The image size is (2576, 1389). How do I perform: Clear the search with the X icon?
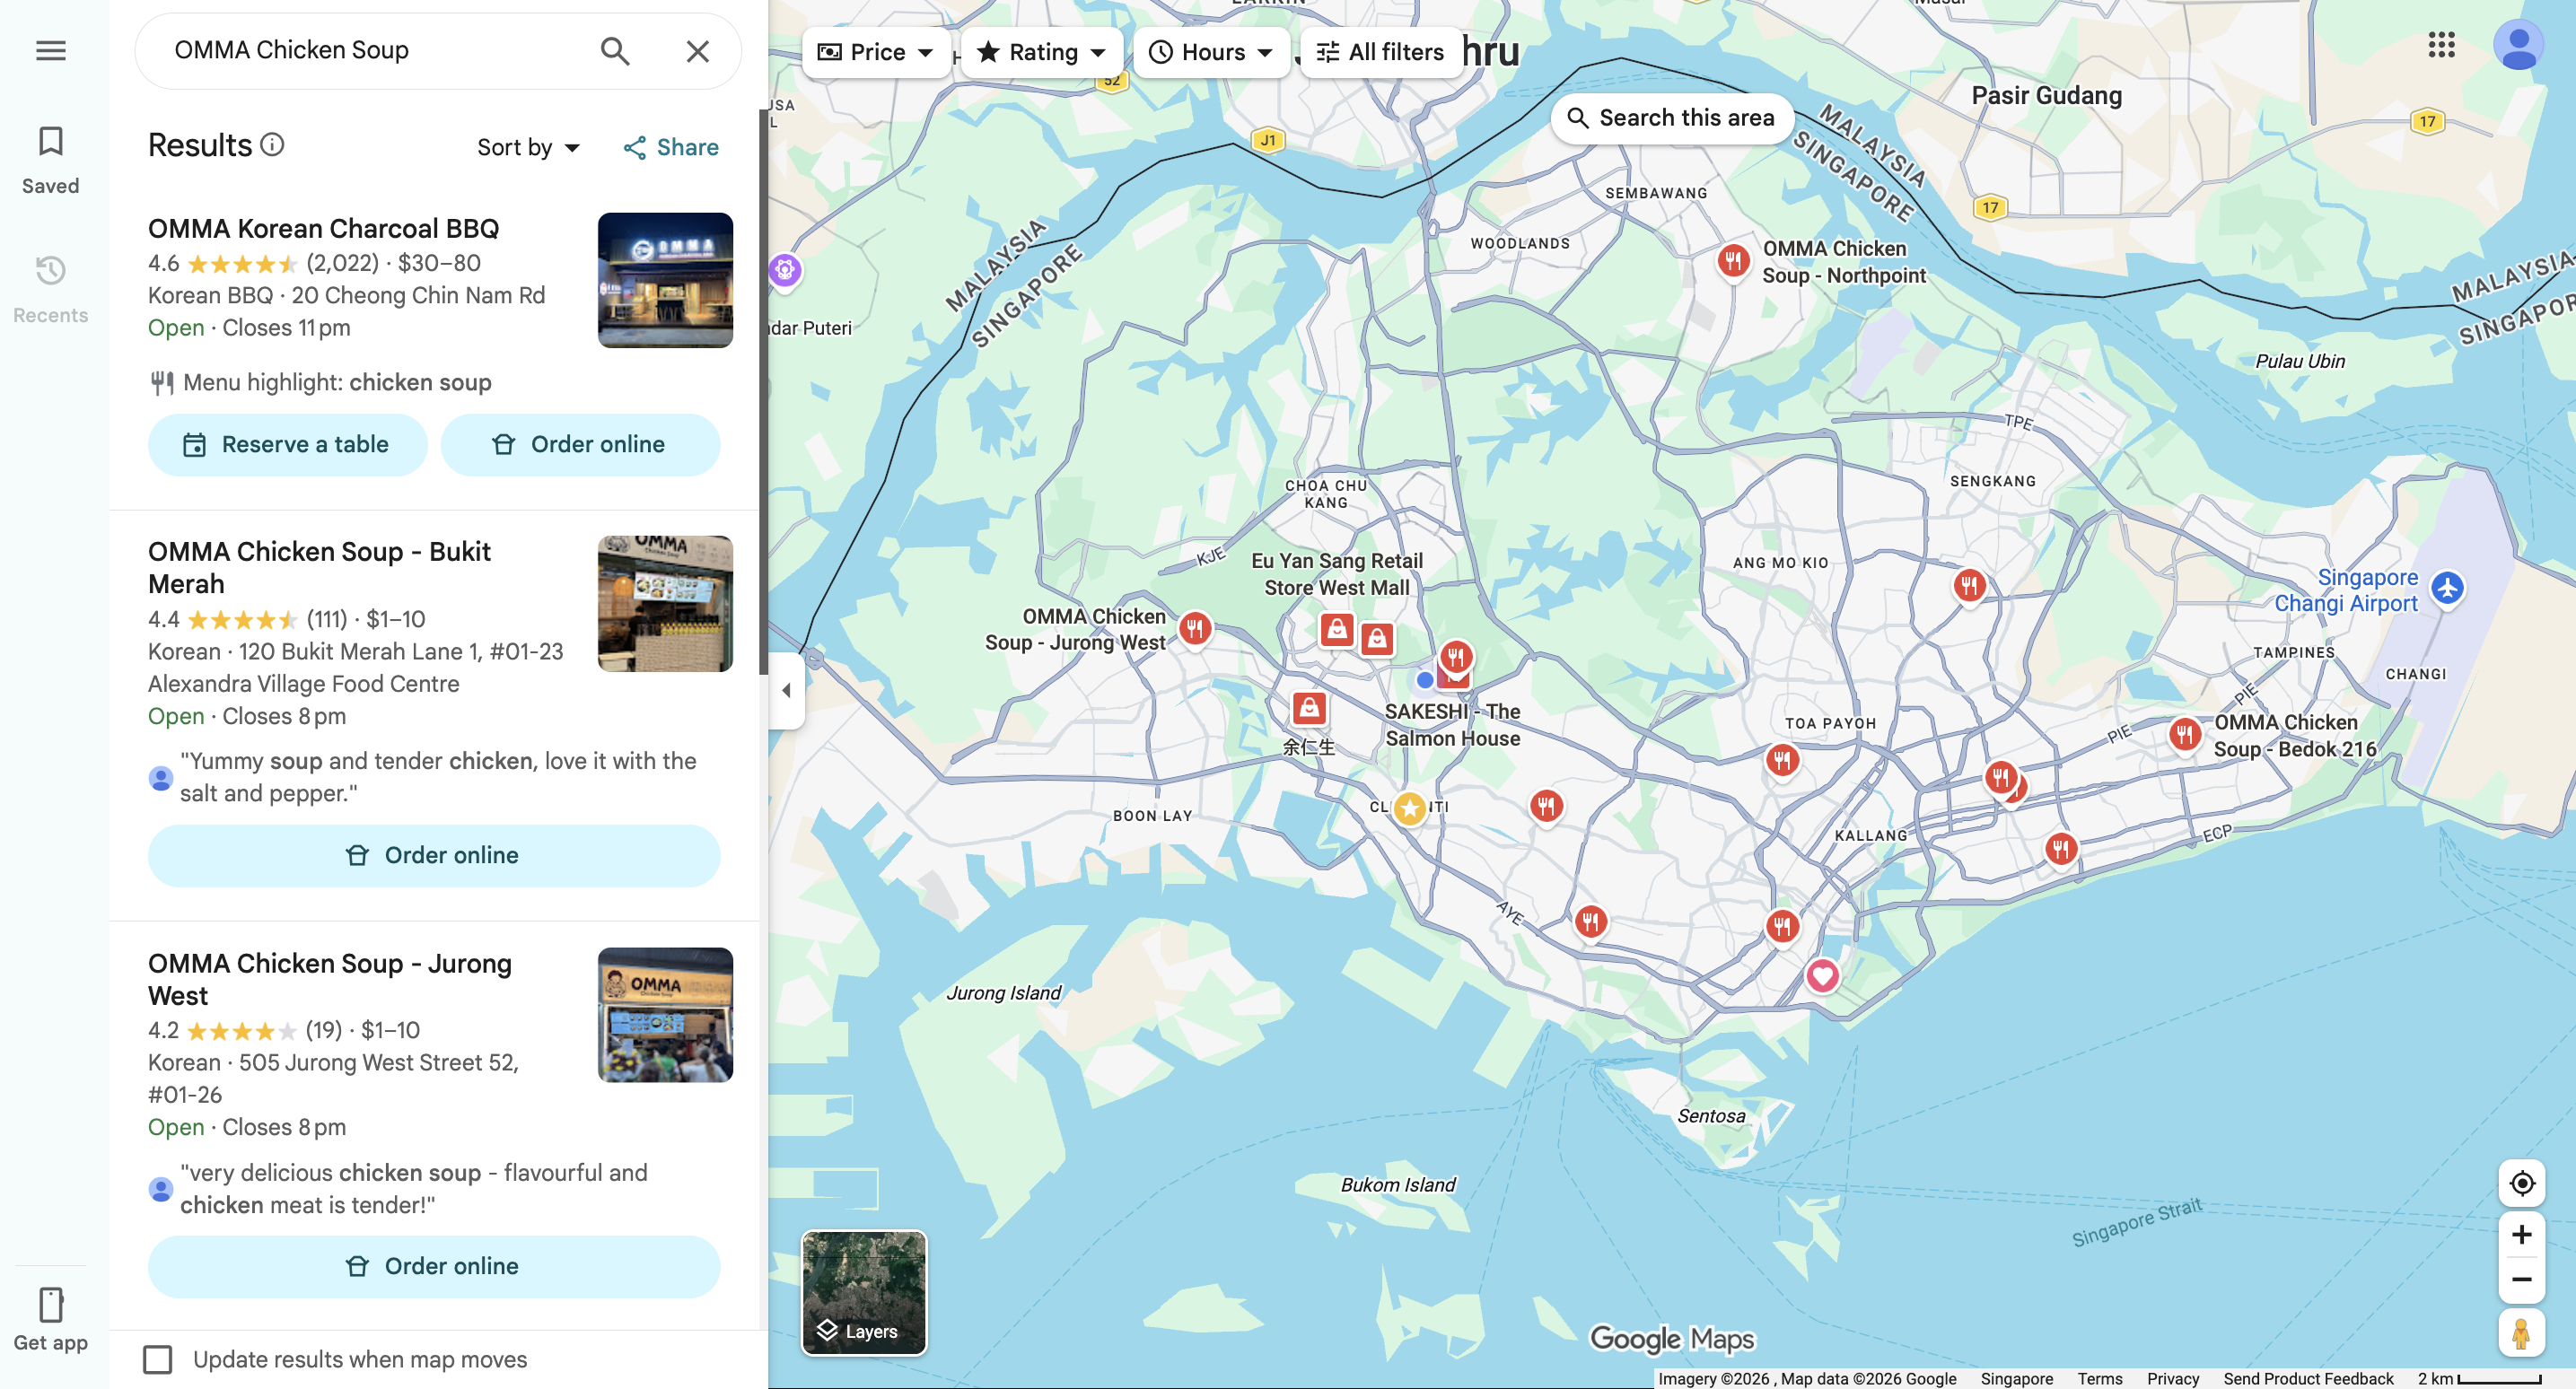(698, 50)
